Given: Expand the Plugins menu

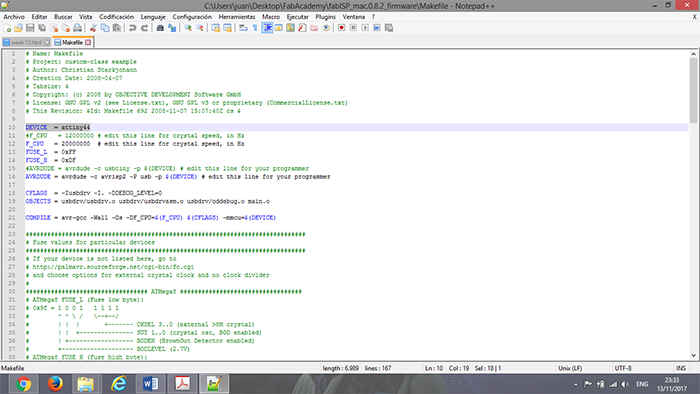Looking at the screenshot, I should (x=325, y=17).
